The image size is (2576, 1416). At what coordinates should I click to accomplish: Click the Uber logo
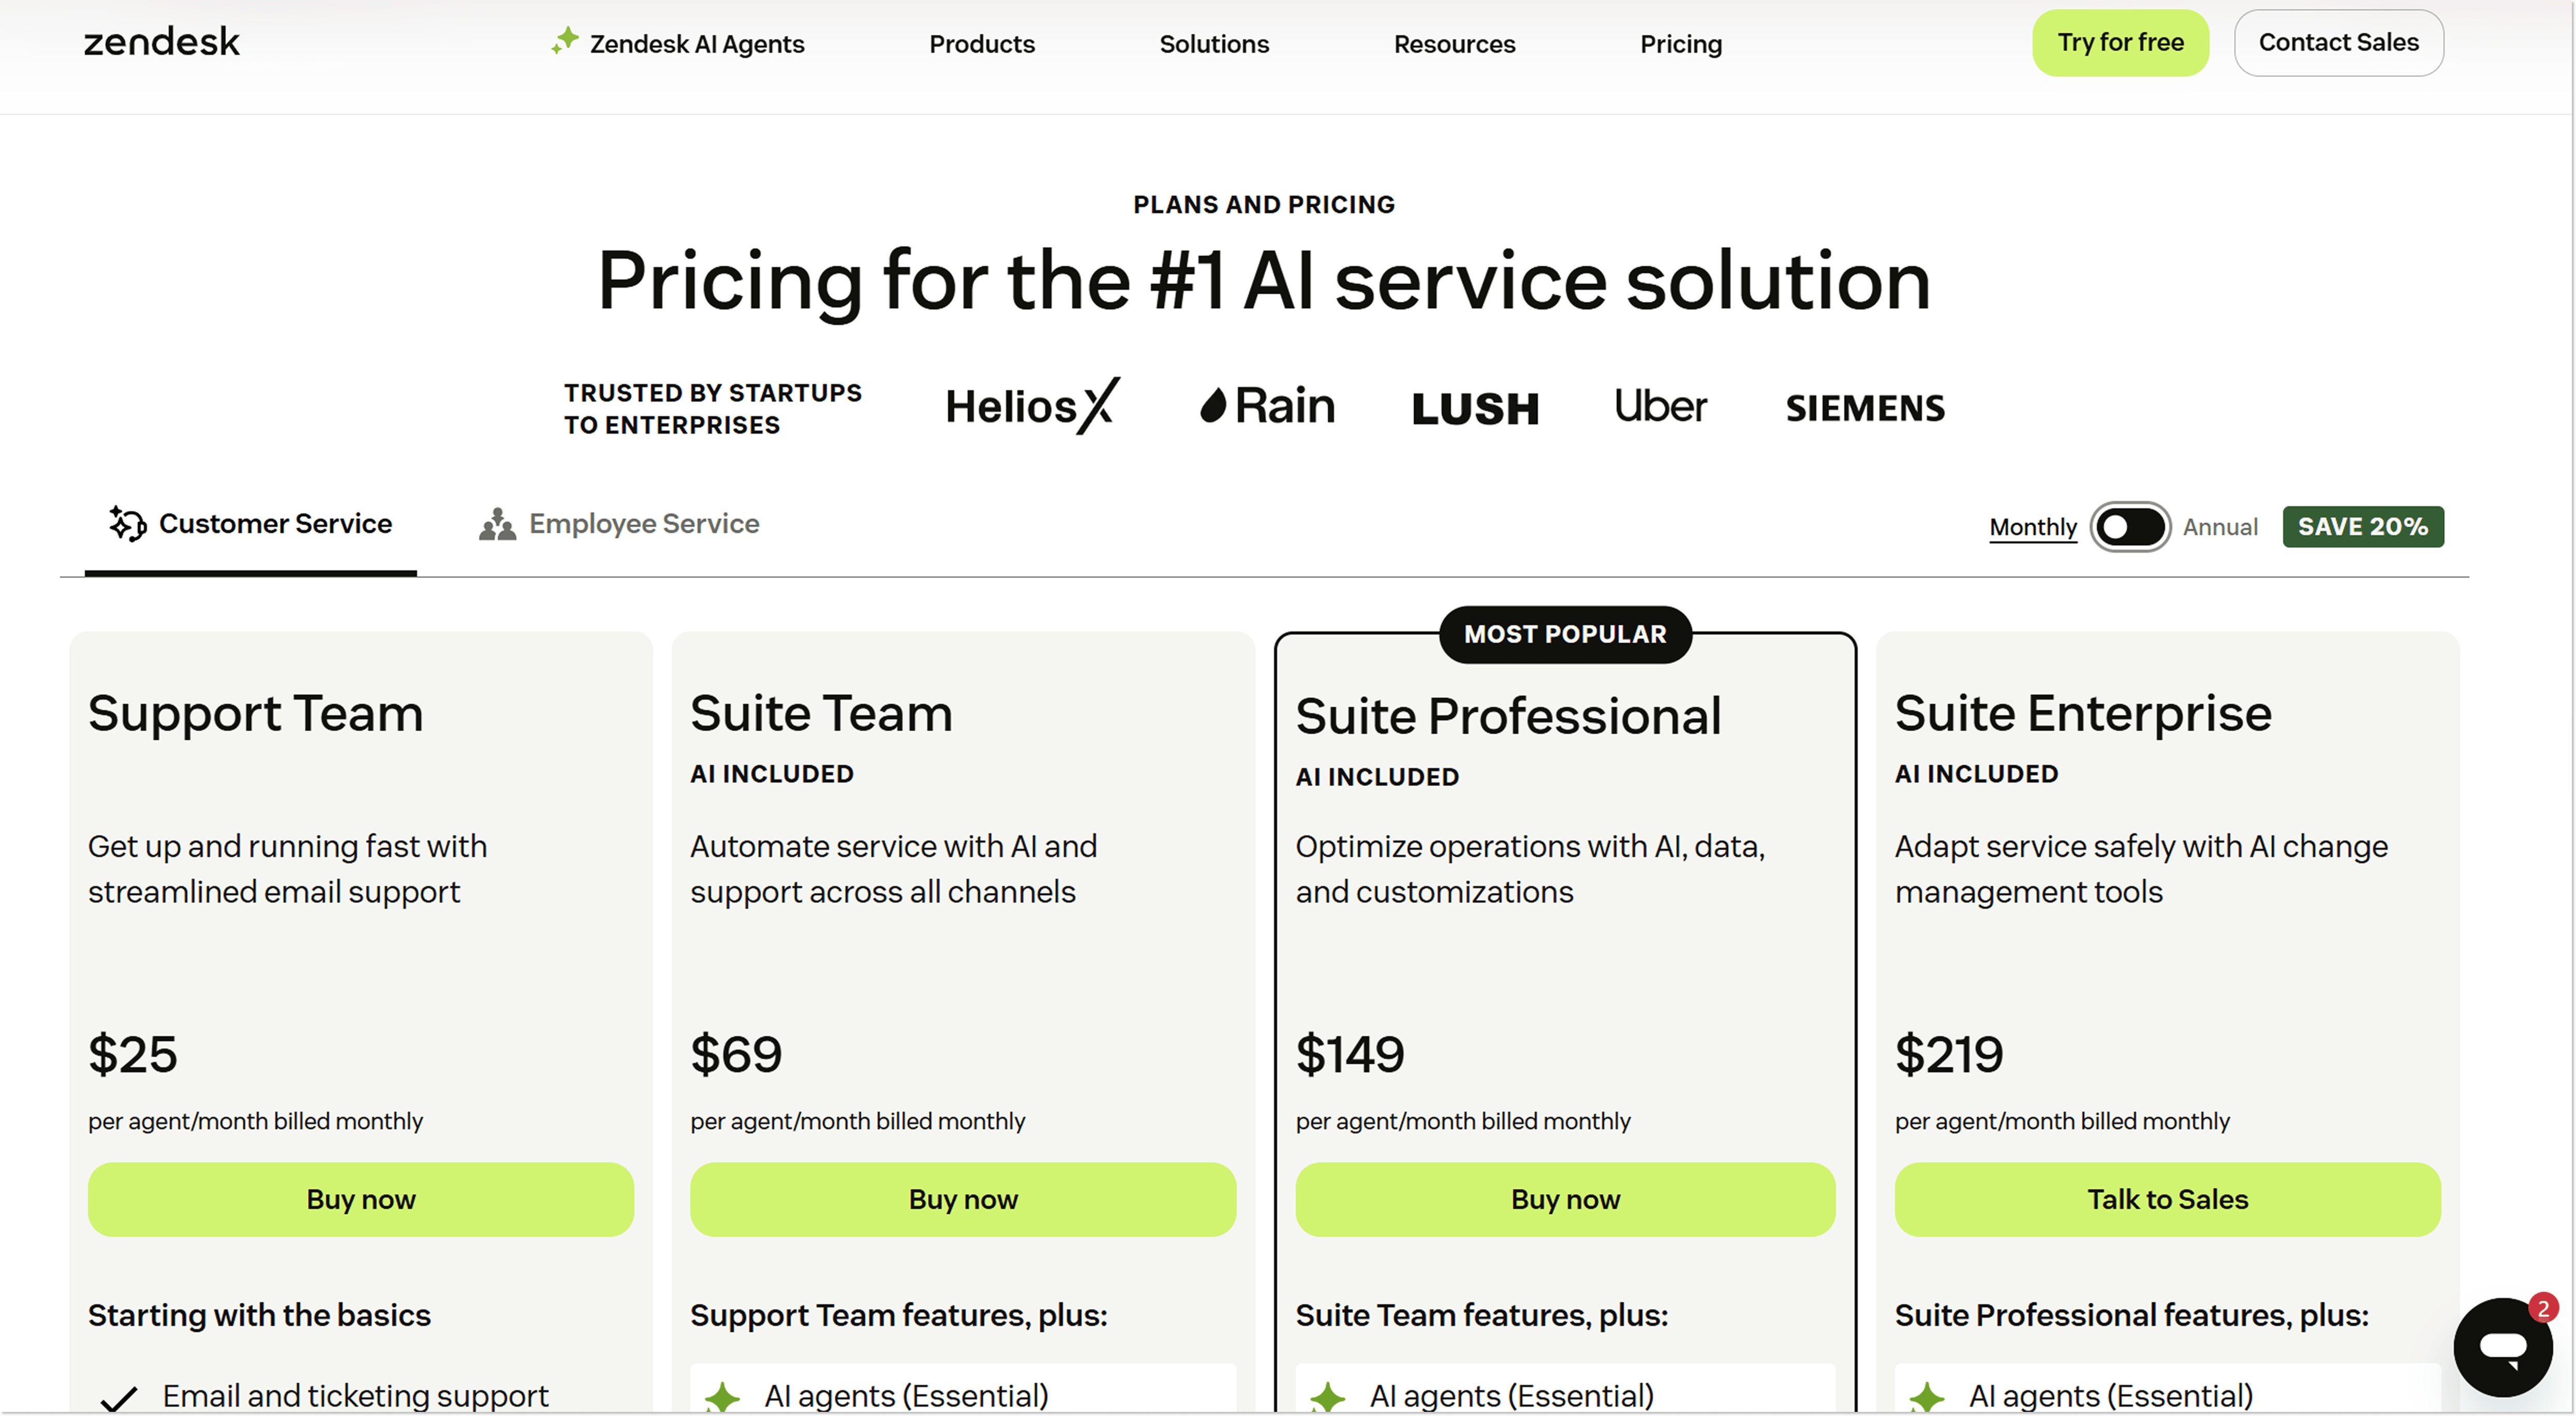[1660, 406]
